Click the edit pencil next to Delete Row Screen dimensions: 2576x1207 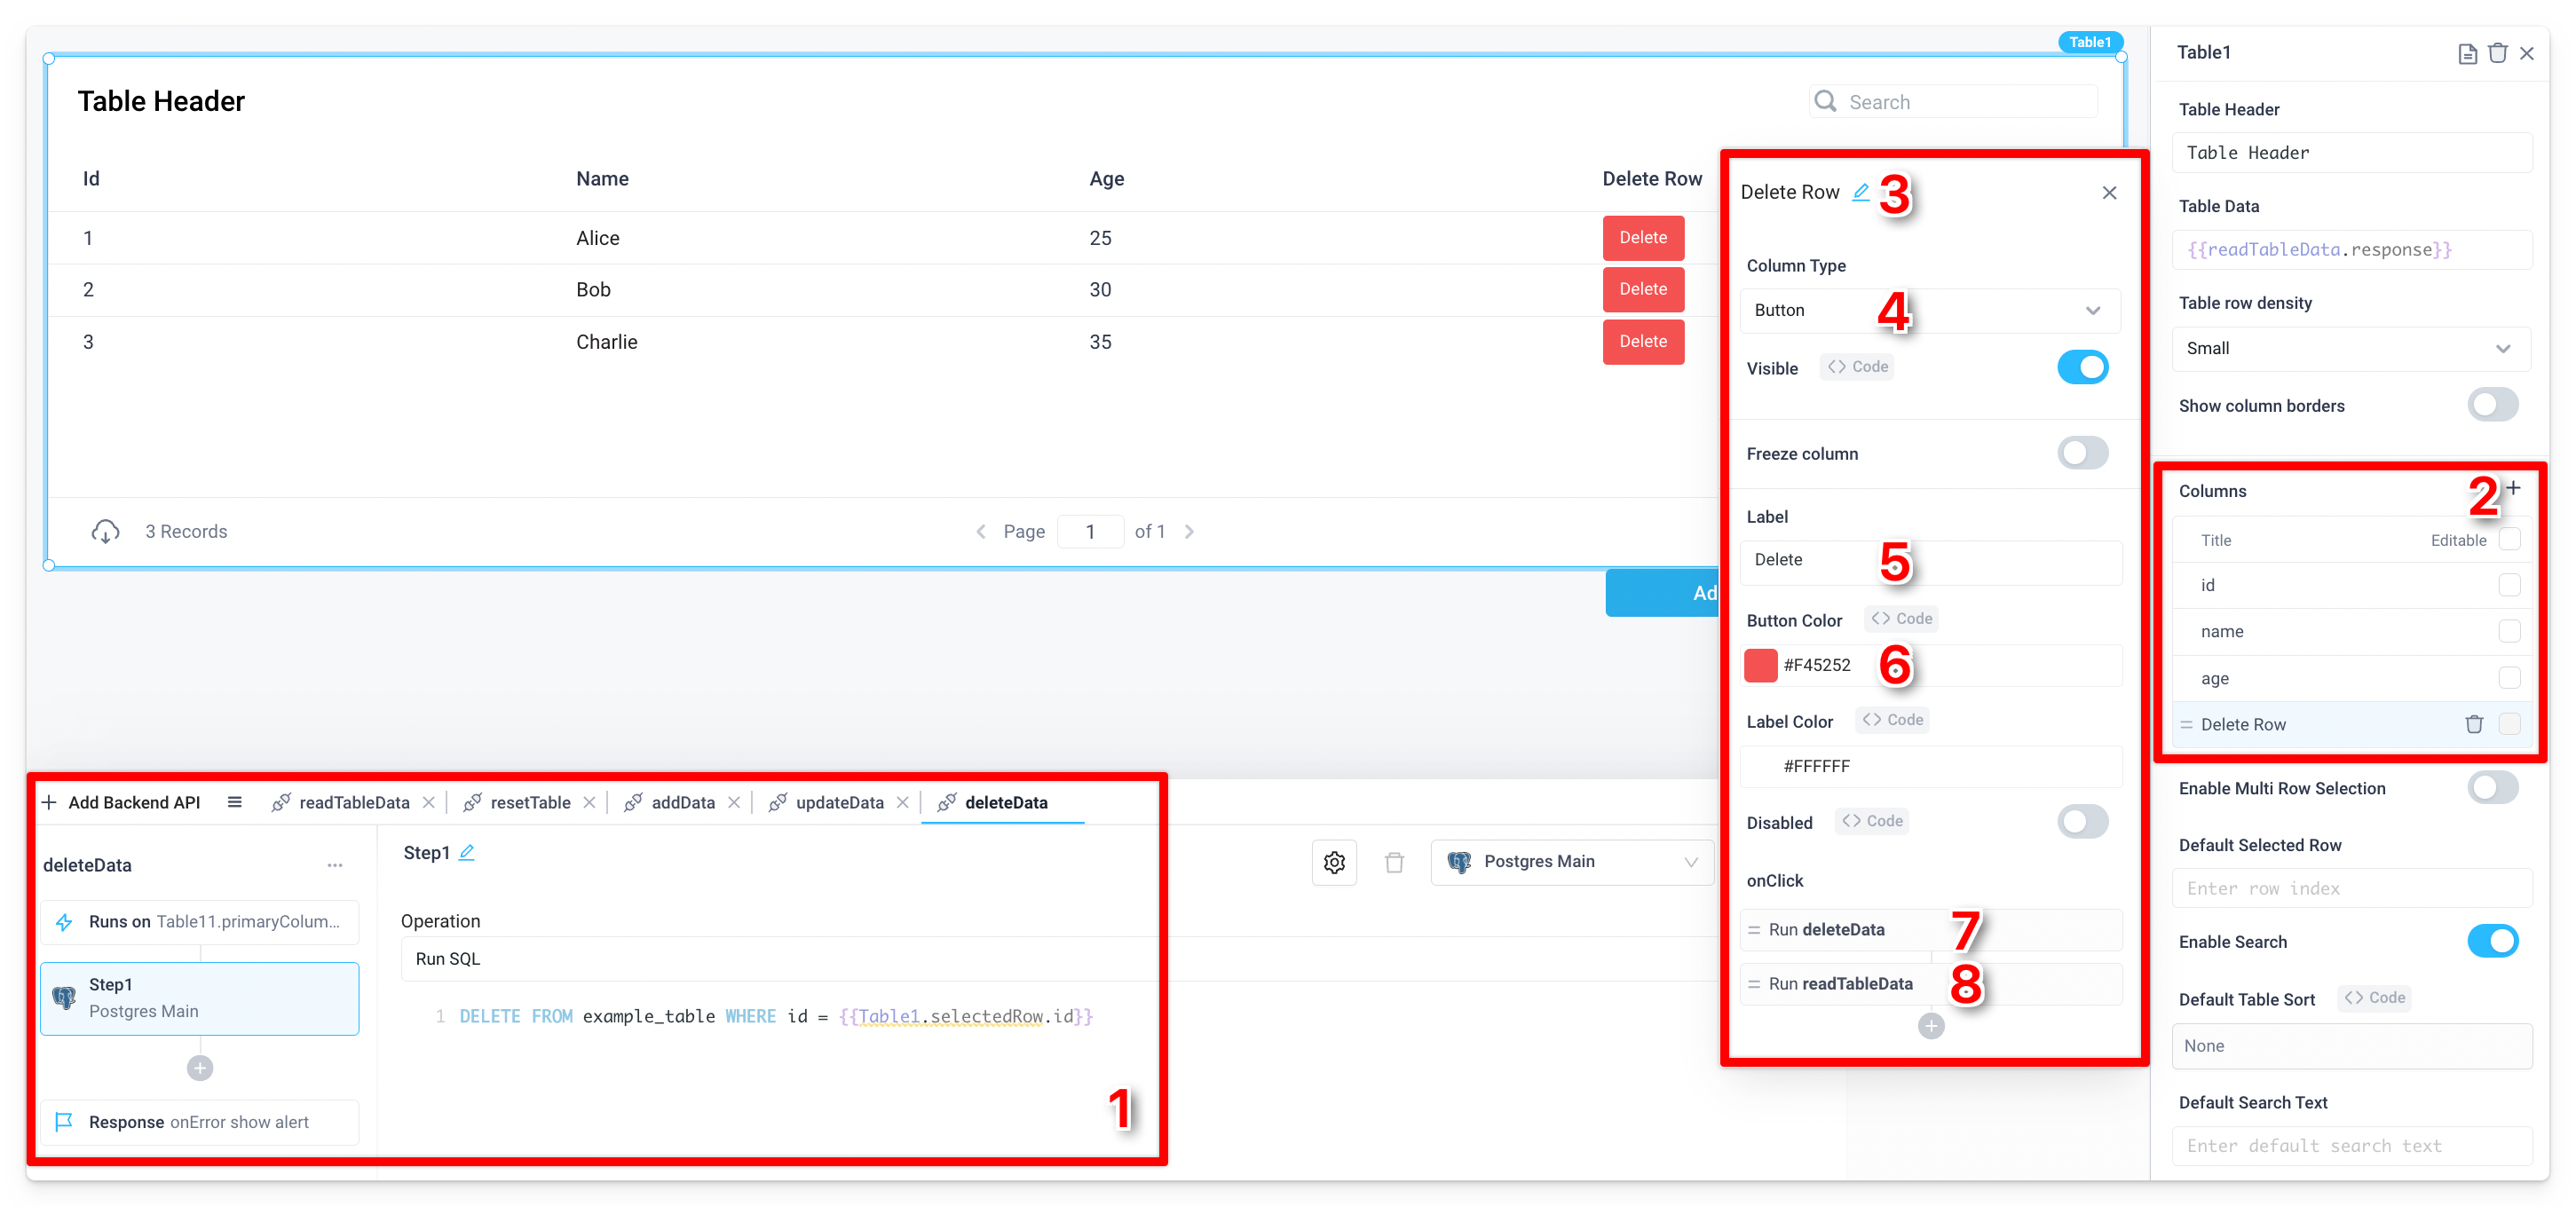point(1861,192)
